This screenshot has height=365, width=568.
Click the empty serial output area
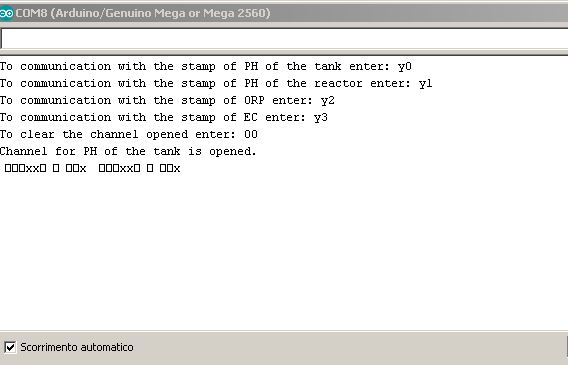(x=284, y=252)
